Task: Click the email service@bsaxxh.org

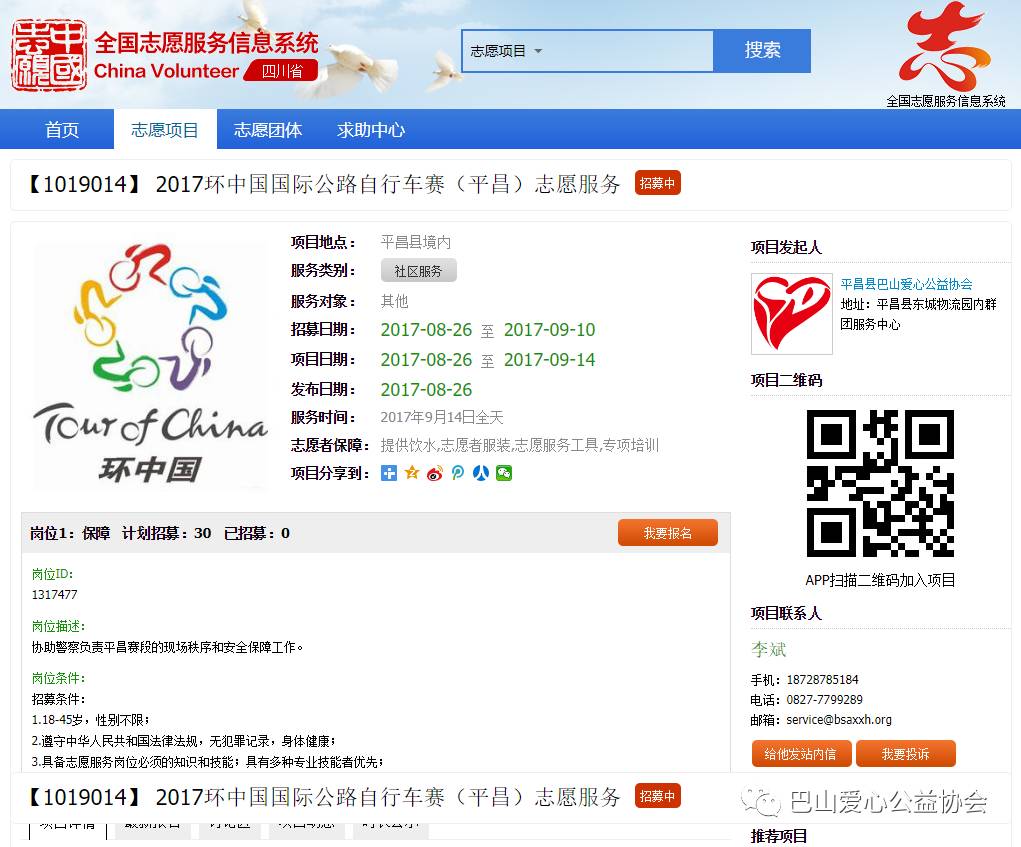Action: click(839, 719)
